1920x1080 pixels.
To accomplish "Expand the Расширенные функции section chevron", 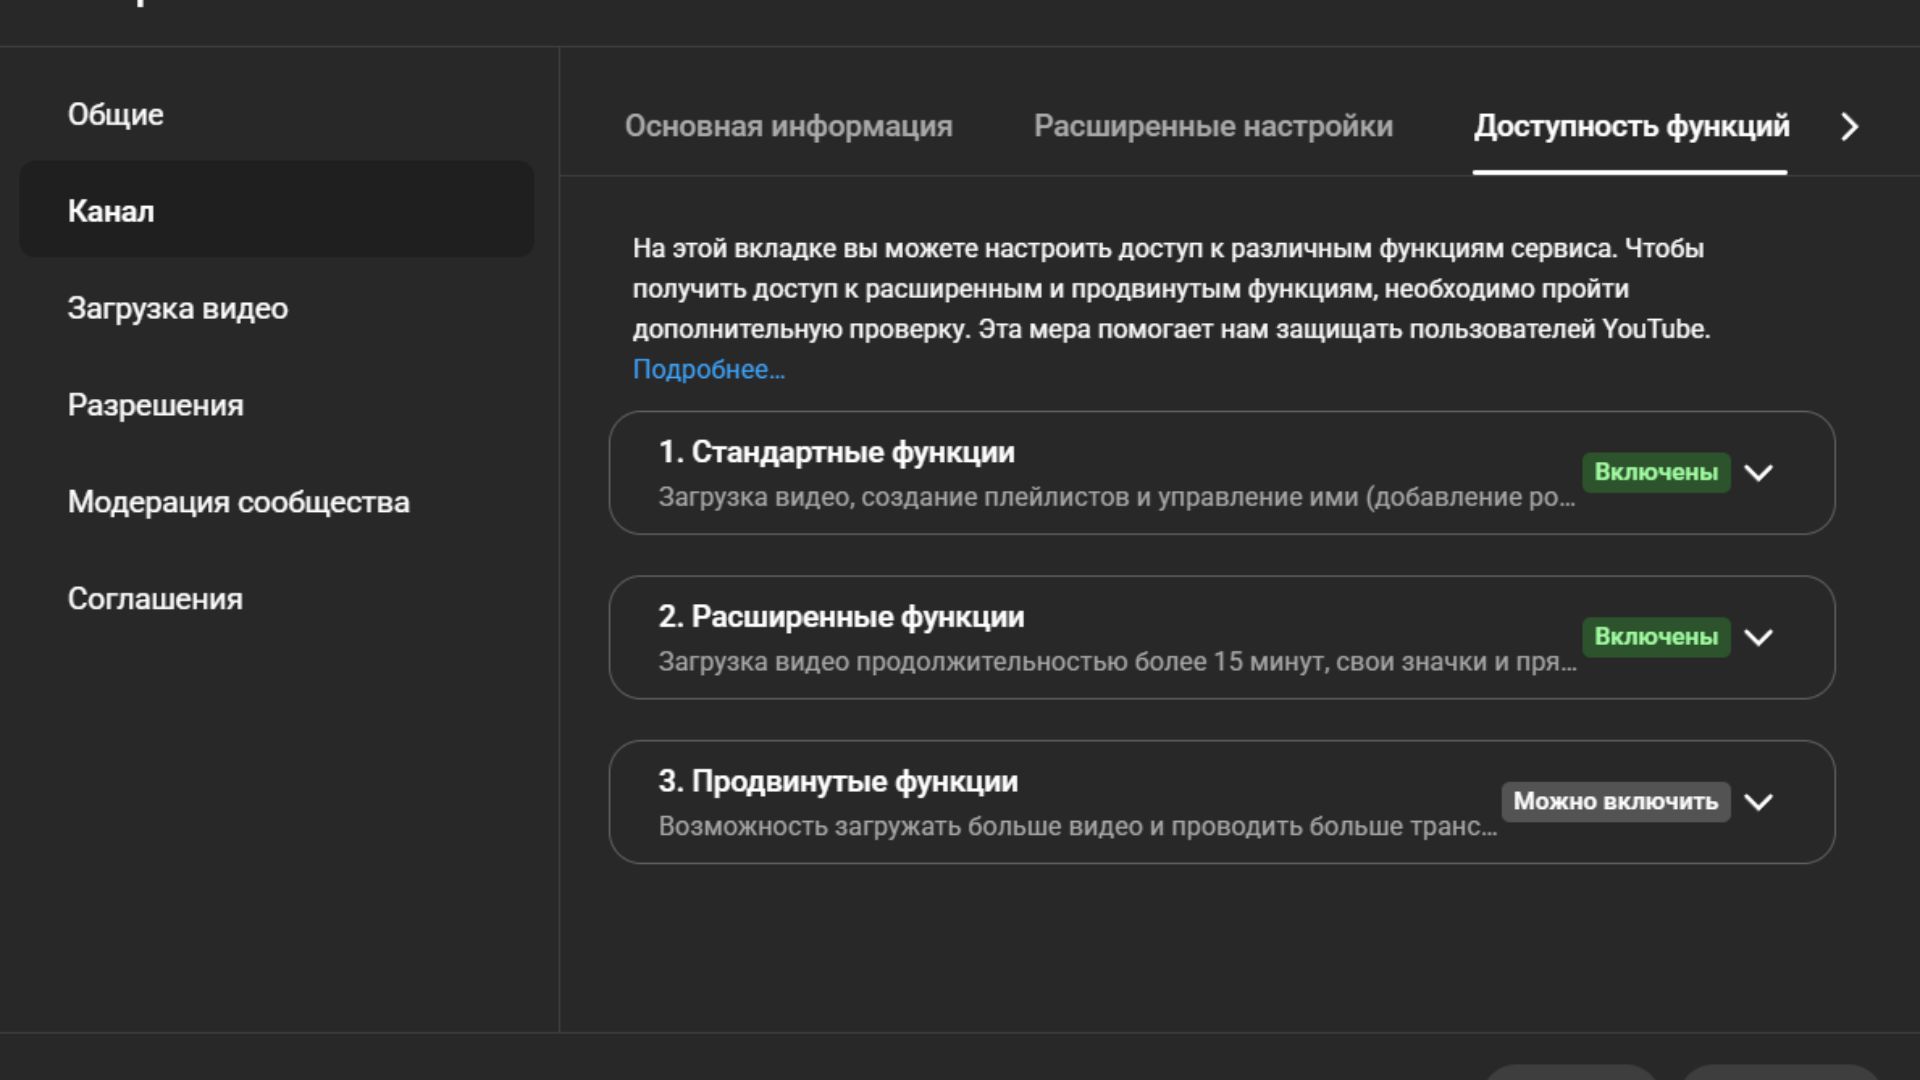I will [1758, 638].
